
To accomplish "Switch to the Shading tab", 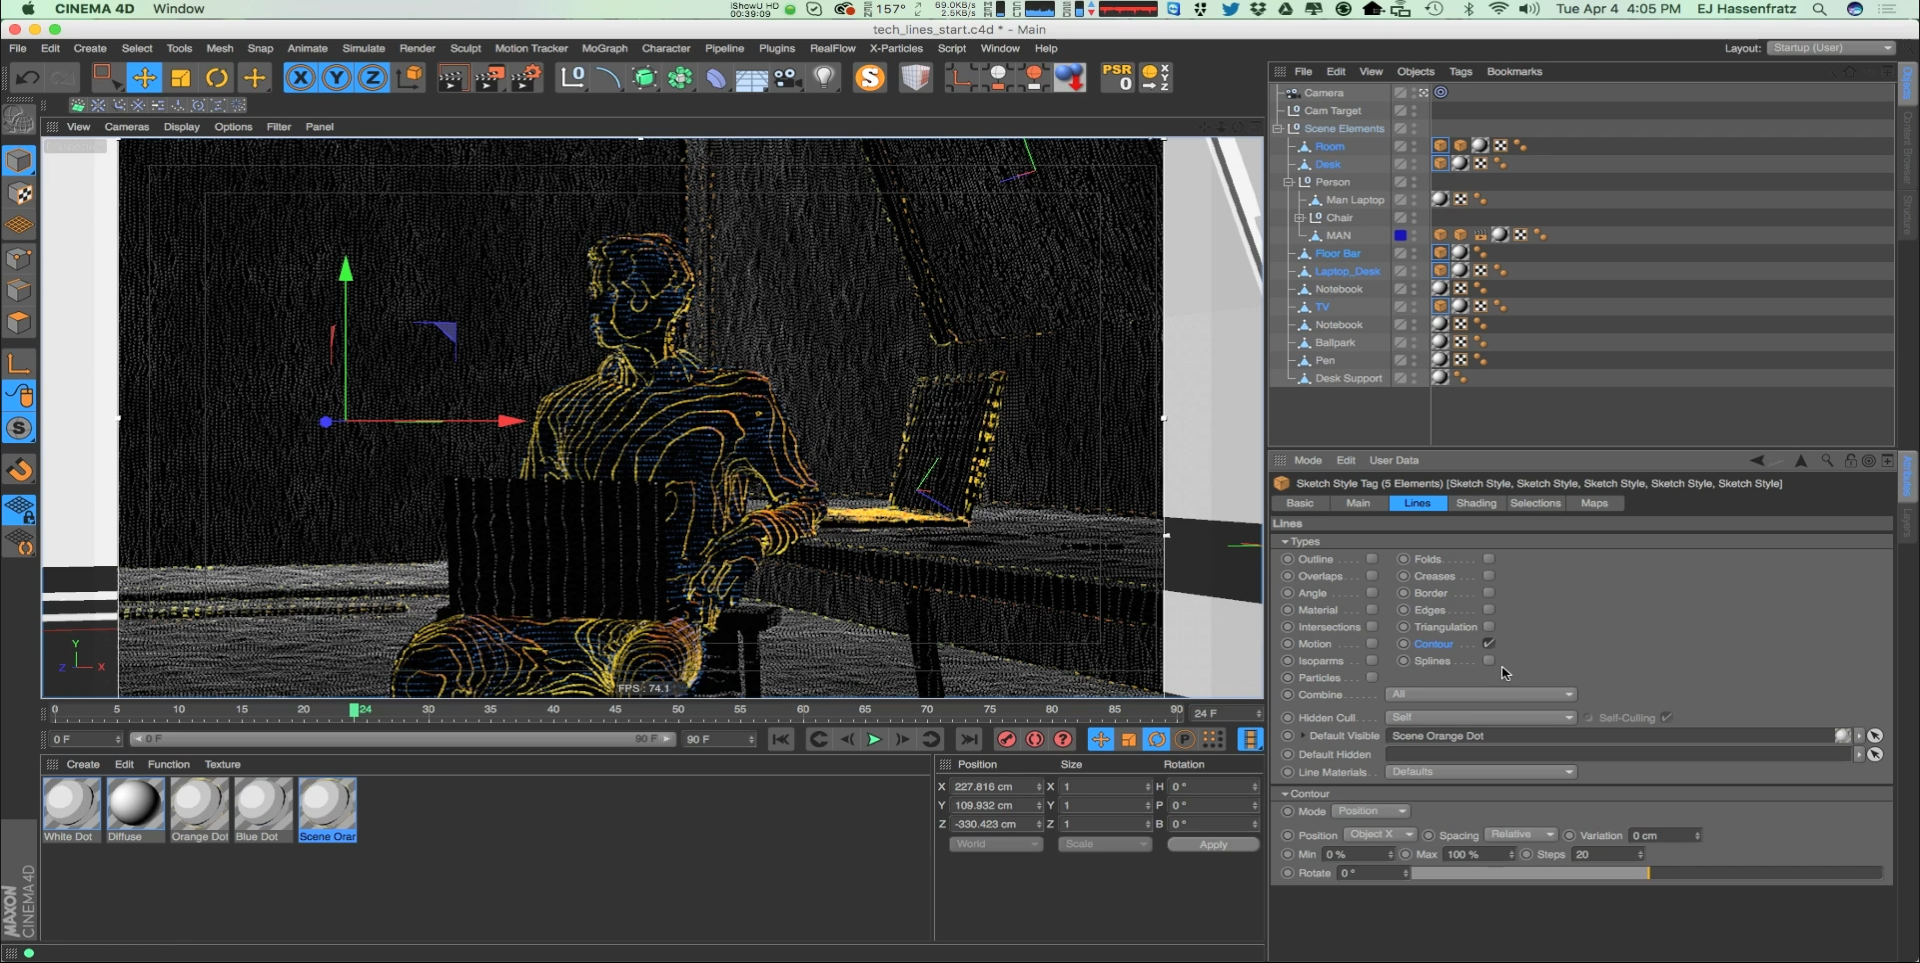I will [1476, 503].
